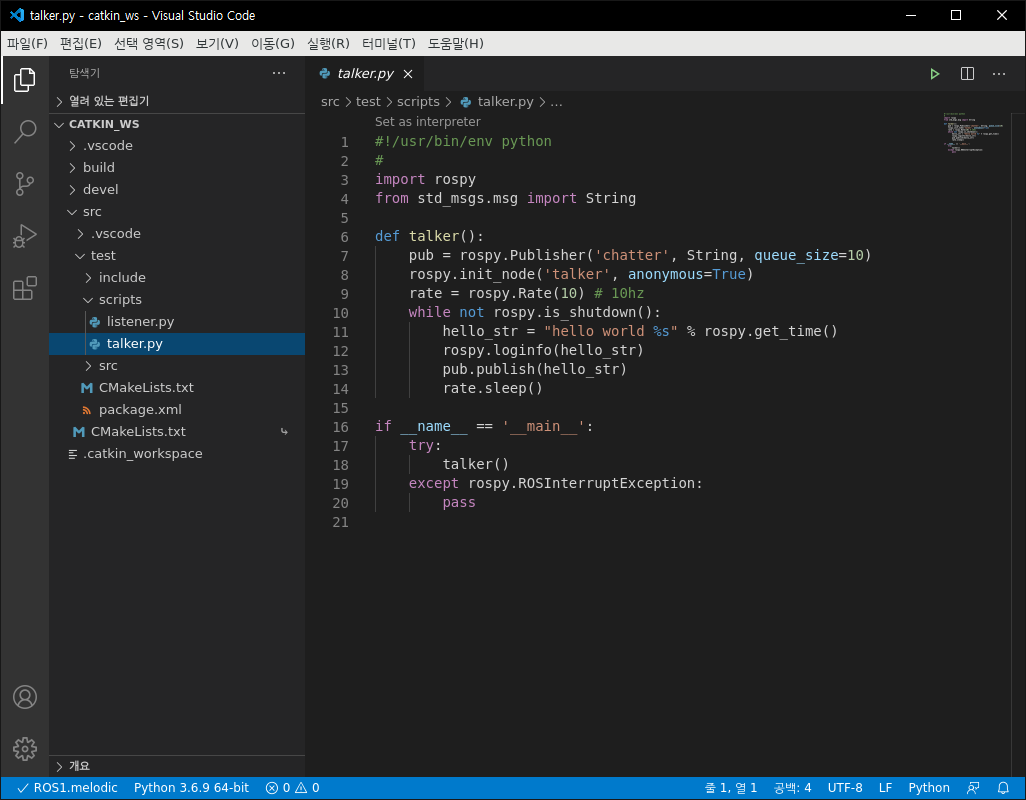Open the 도움말(H) menu
1026x800 pixels.
pos(455,43)
